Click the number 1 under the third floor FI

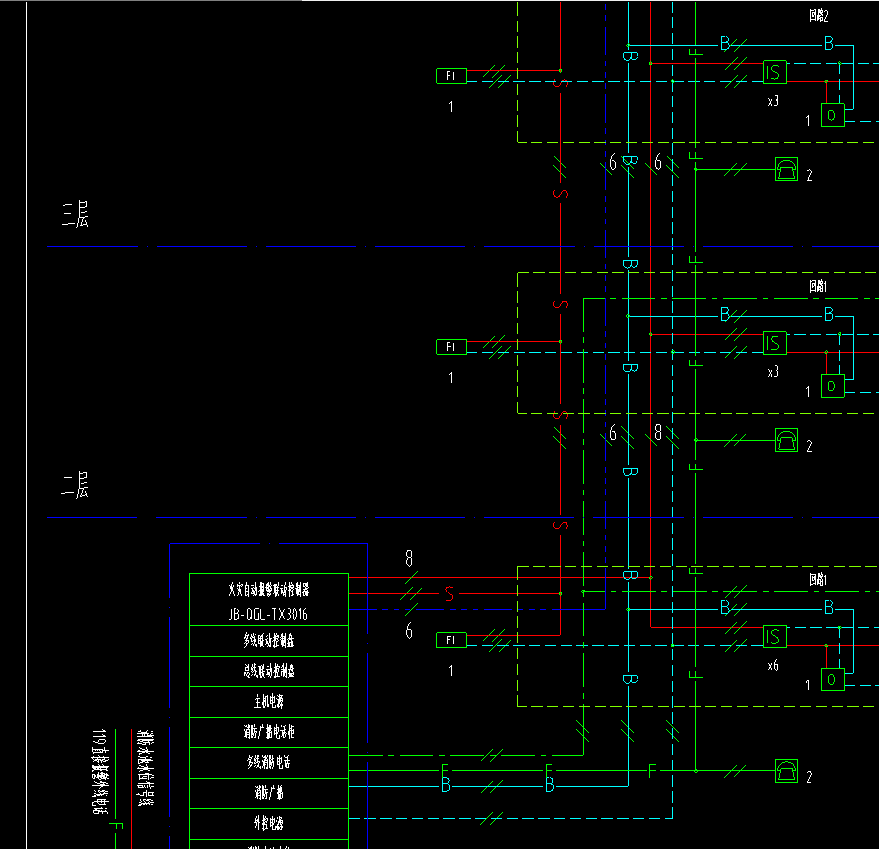pos(451,107)
